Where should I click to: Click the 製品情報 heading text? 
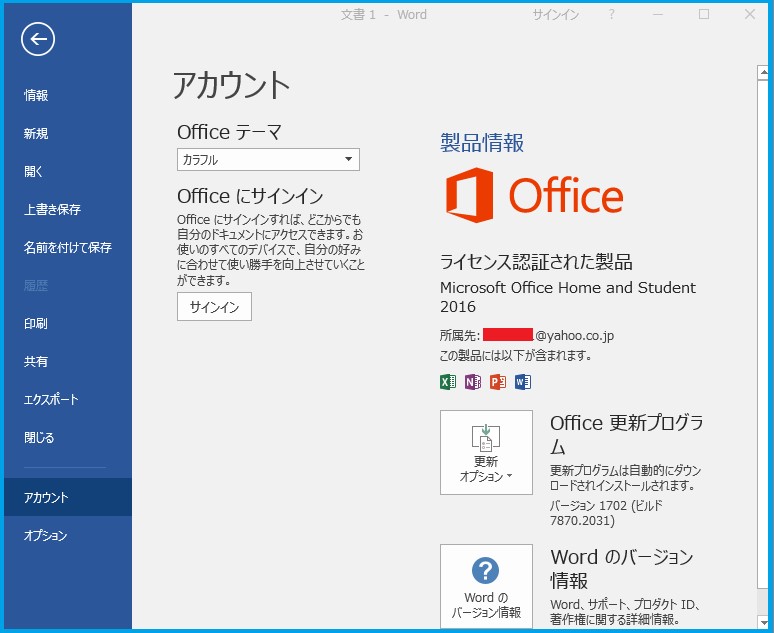point(482,143)
